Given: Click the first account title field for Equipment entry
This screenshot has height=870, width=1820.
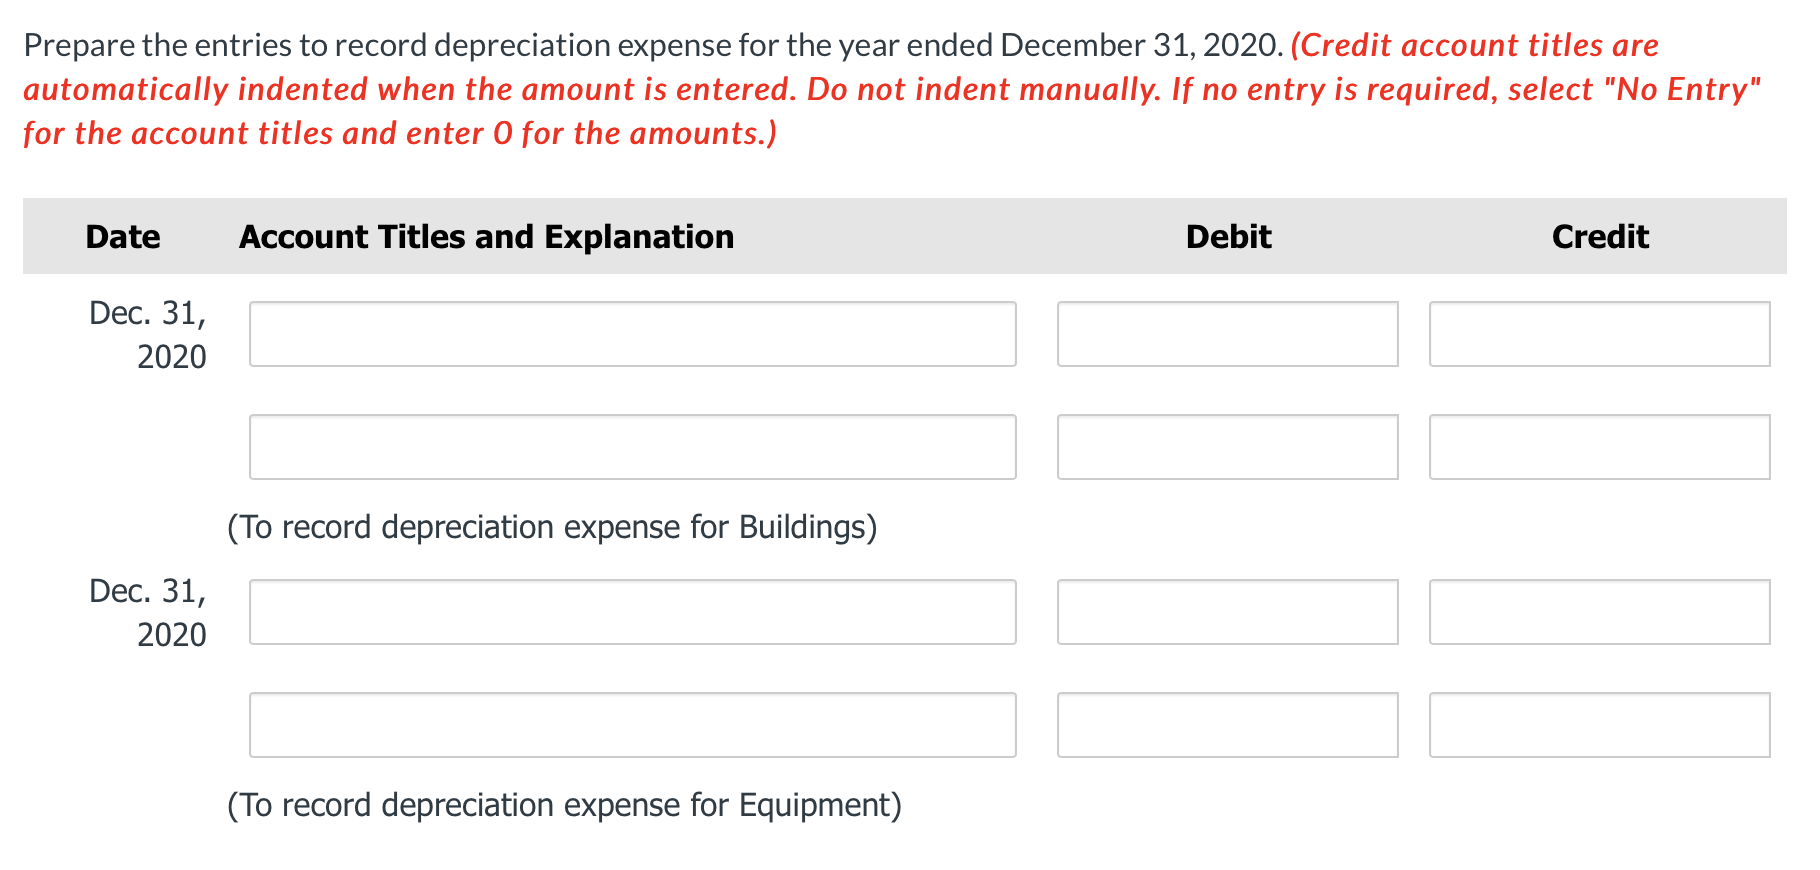Looking at the screenshot, I should coord(632,612).
